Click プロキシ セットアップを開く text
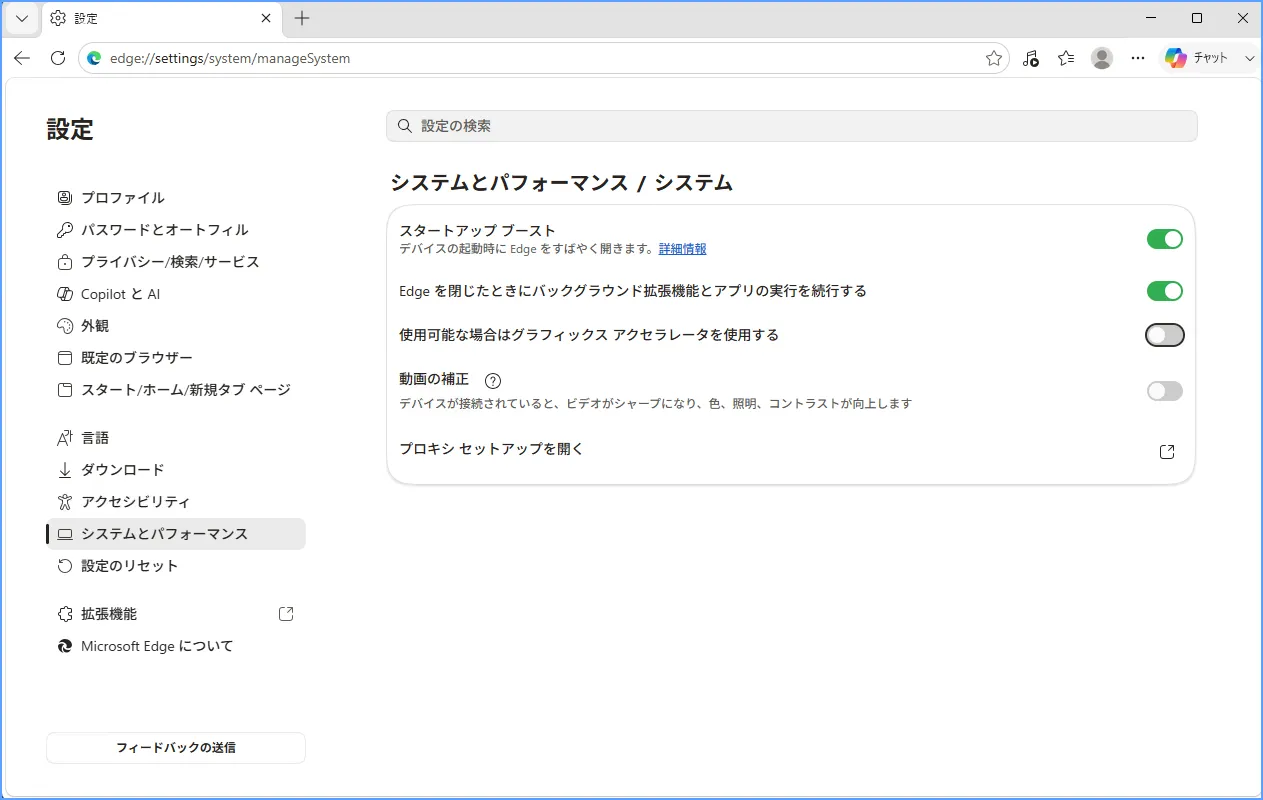Viewport: 1263px width, 800px height. click(491, 449)
